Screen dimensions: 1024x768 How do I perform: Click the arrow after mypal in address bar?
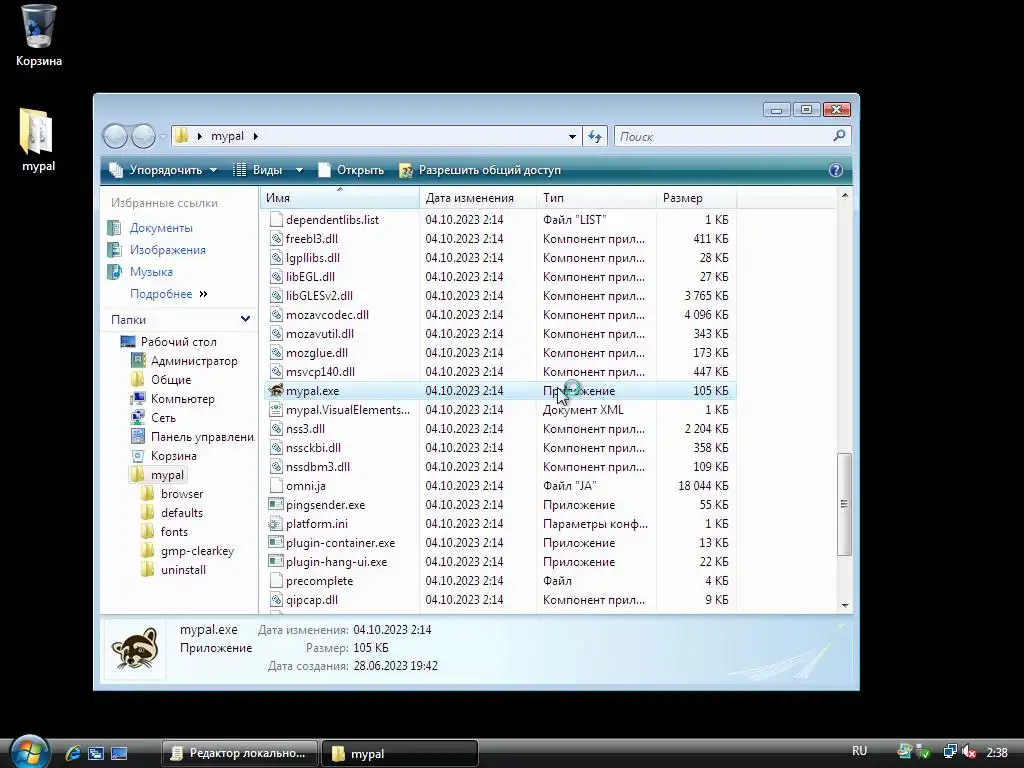tap(255, 136)
